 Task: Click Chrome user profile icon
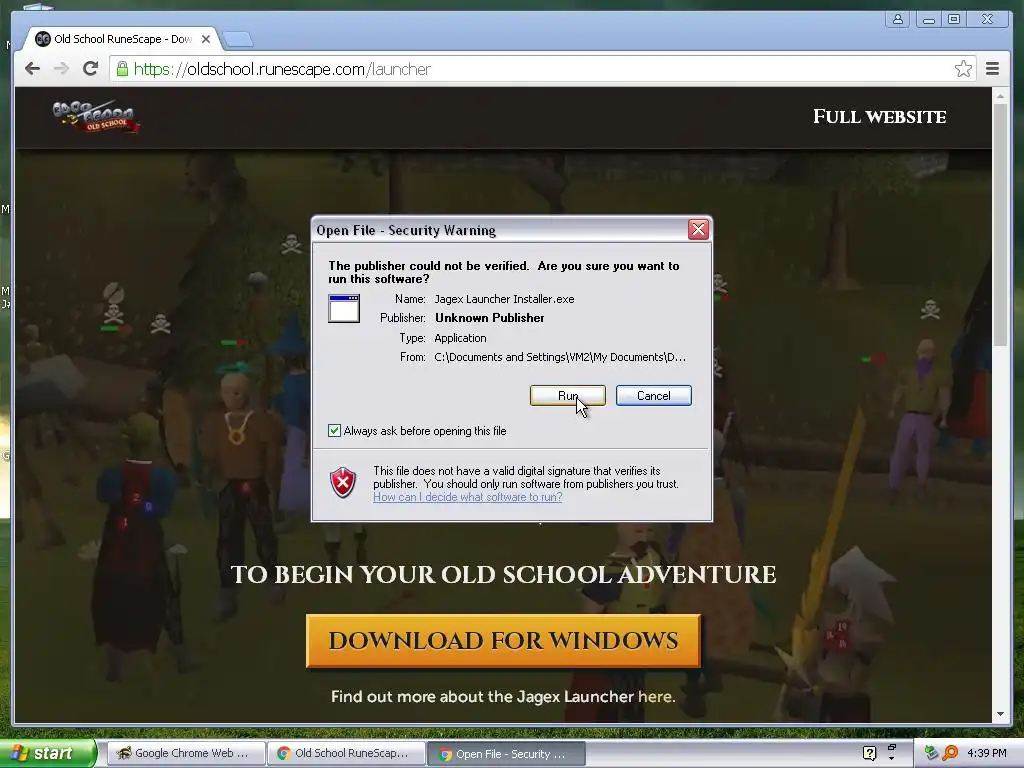pos(898,20)
